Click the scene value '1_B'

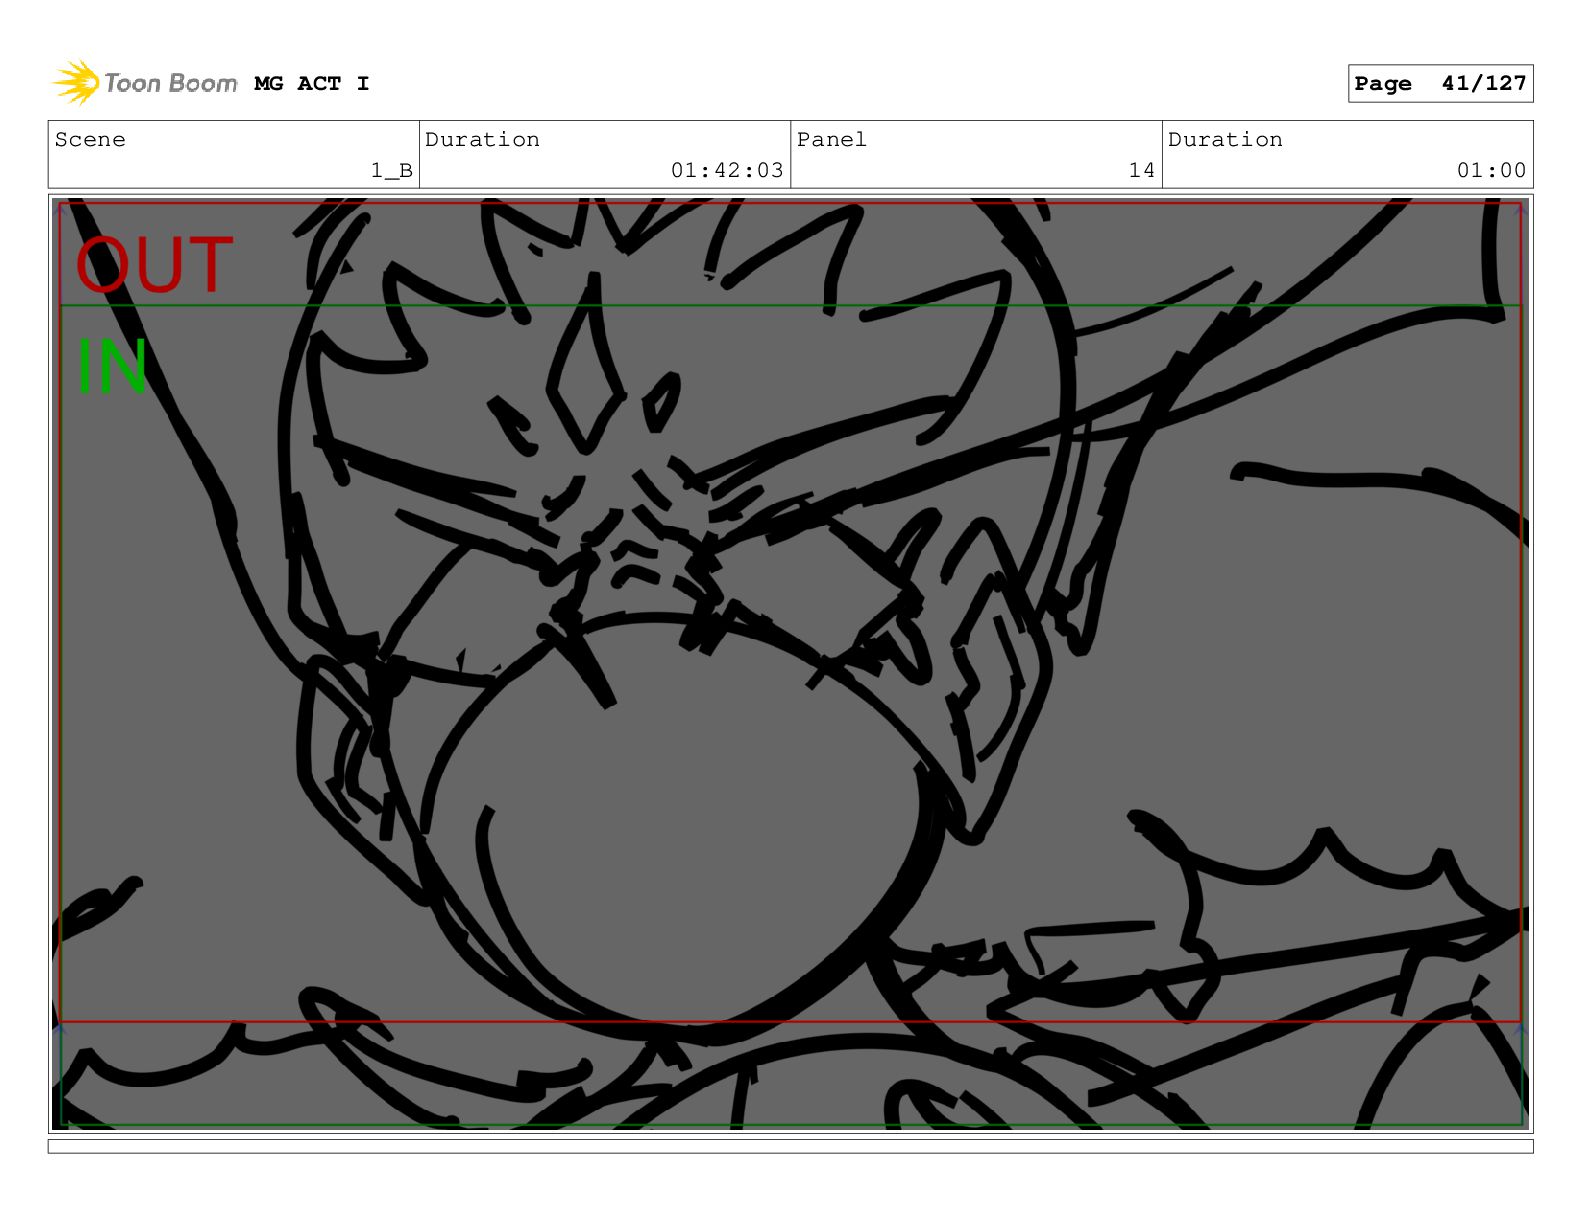pyautogui.click(x=392, y=171)
